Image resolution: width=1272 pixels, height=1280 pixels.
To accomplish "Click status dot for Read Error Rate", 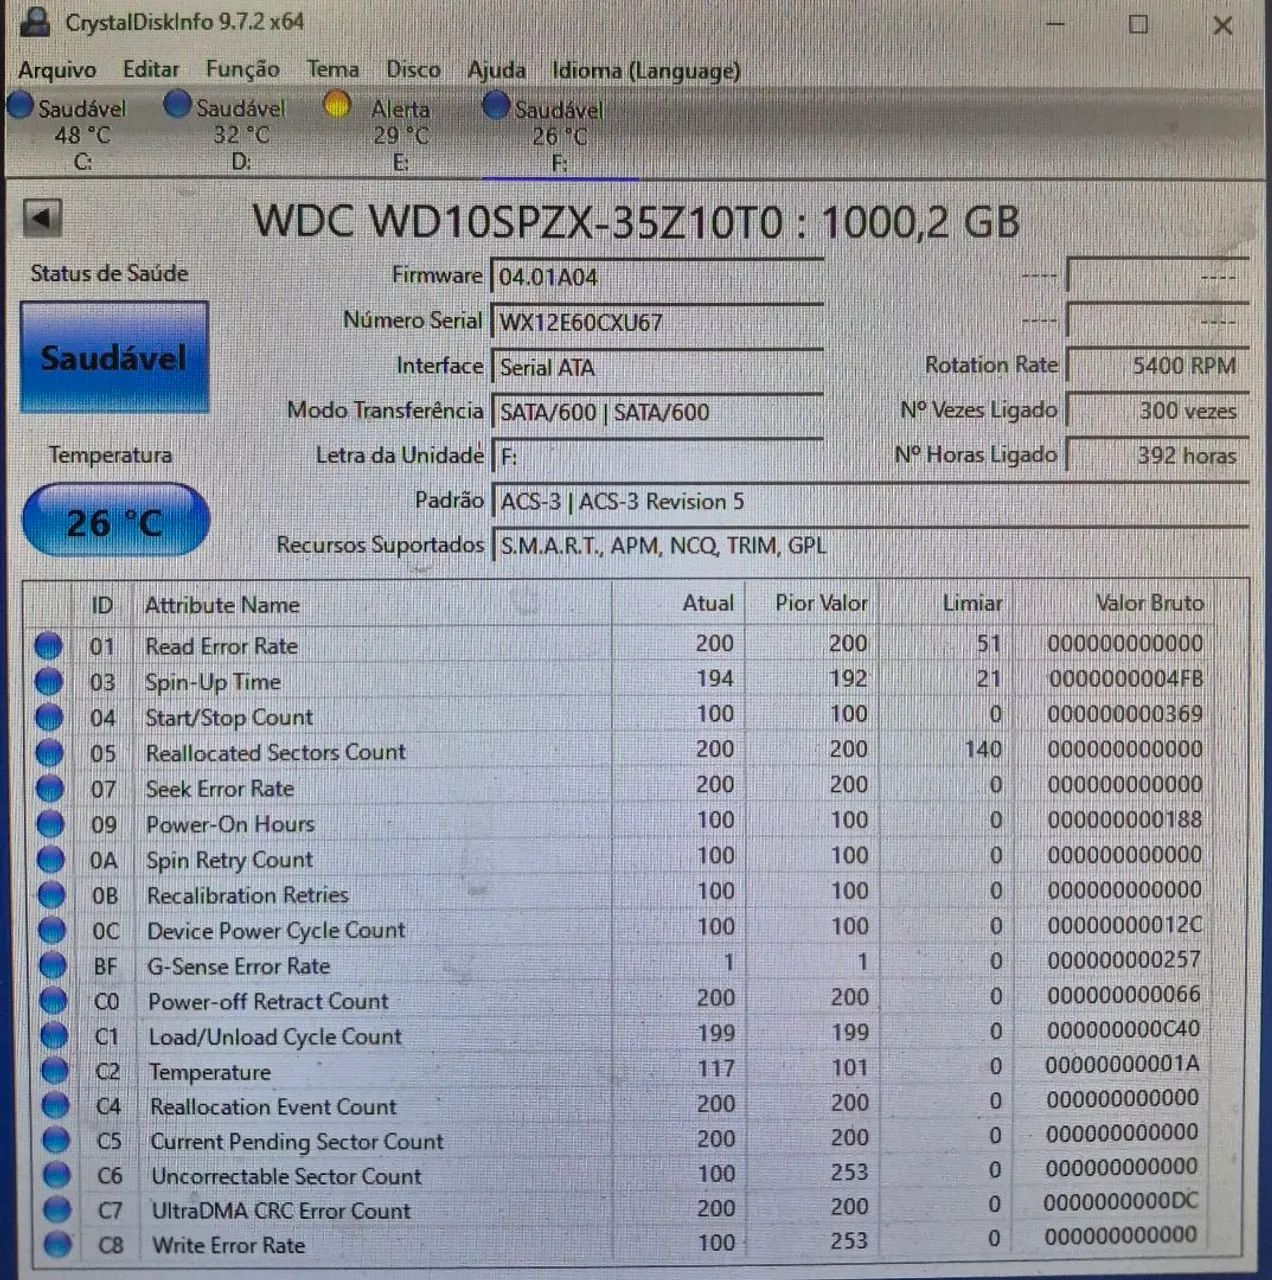I will click(x=48, y=646).
